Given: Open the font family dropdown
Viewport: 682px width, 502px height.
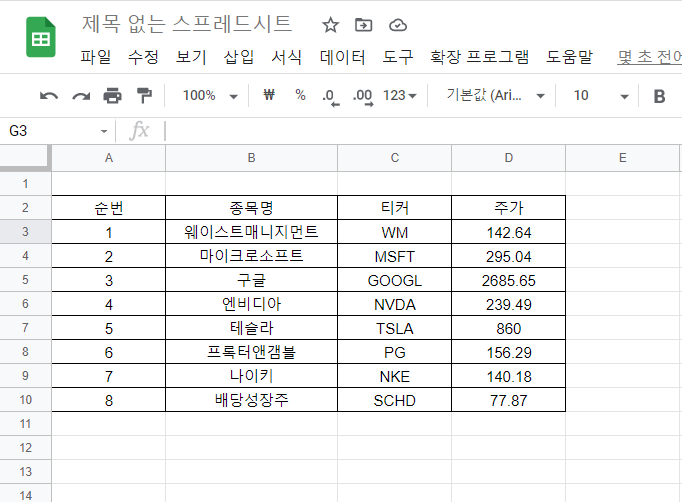Looking at the screenshot, I should [495, 95].
